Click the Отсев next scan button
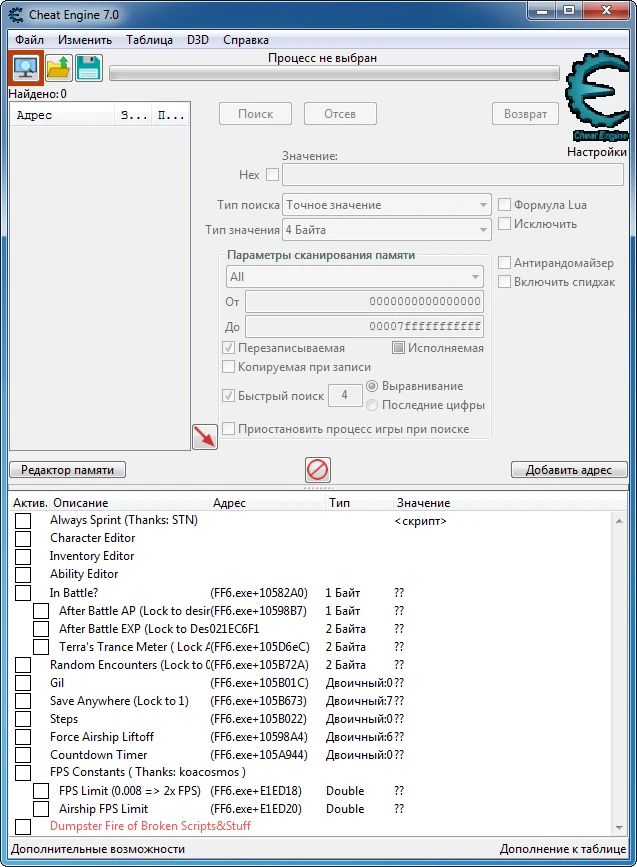The height and width of the screenshot is (867, 637). (340, 114)
